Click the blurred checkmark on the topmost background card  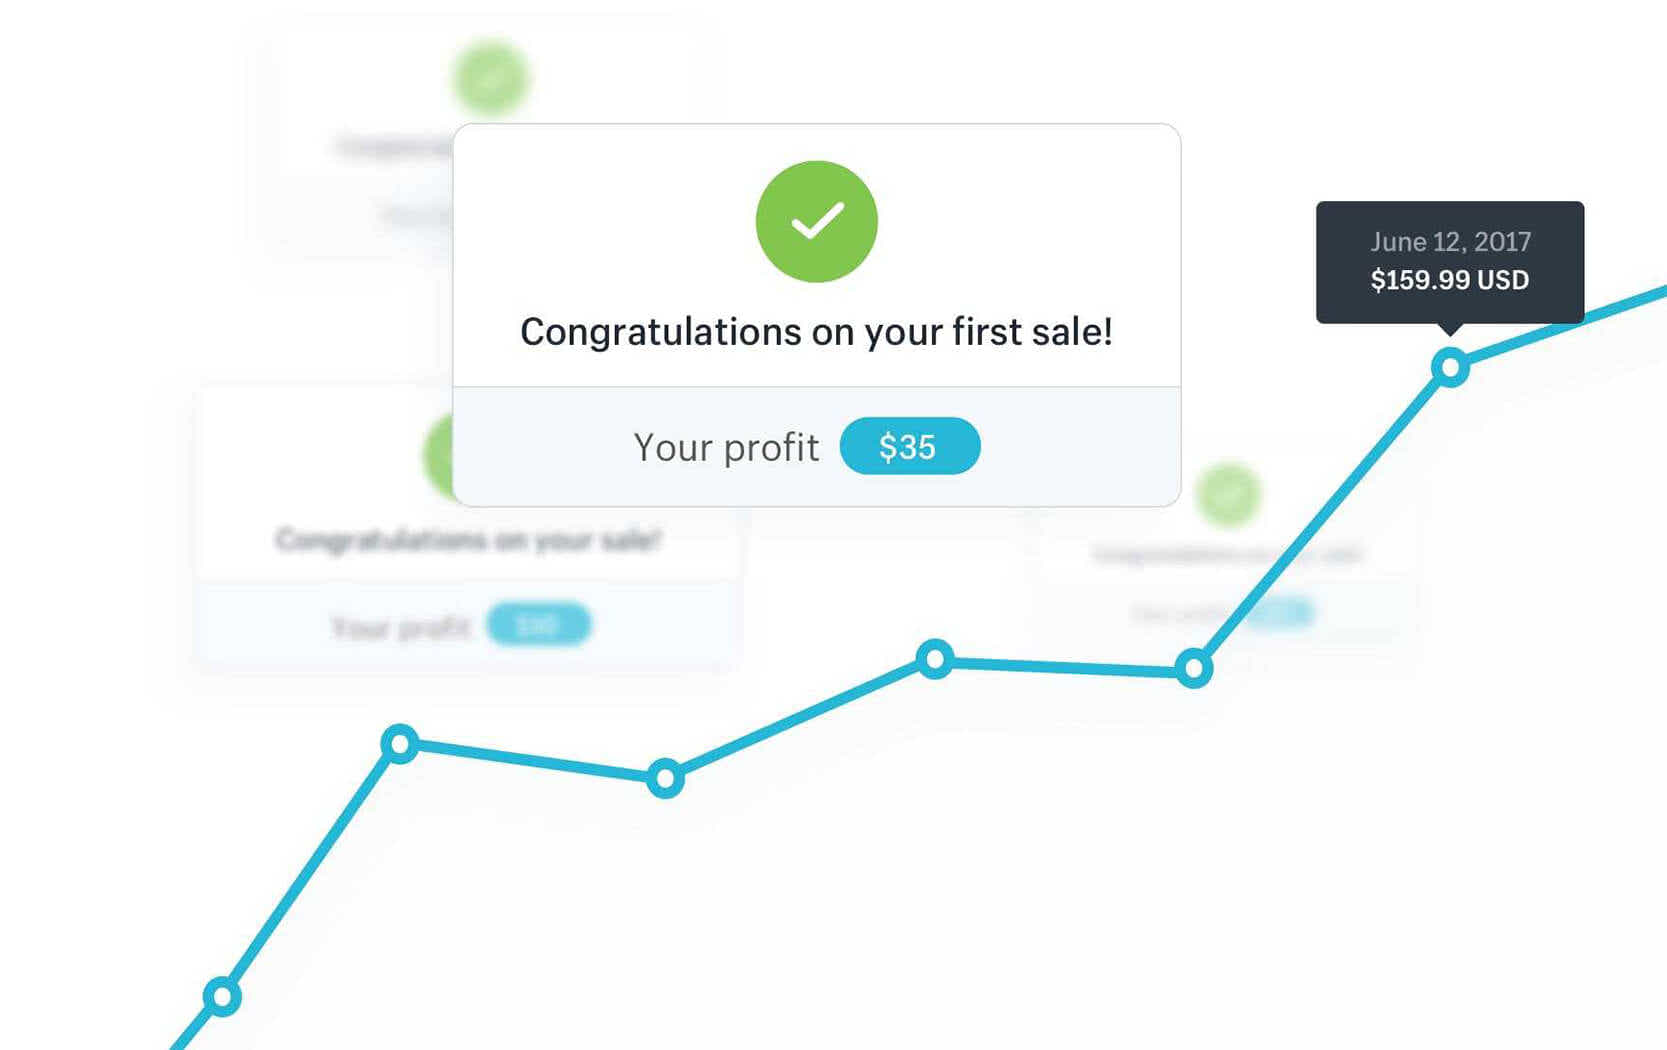tap(490, 77)
